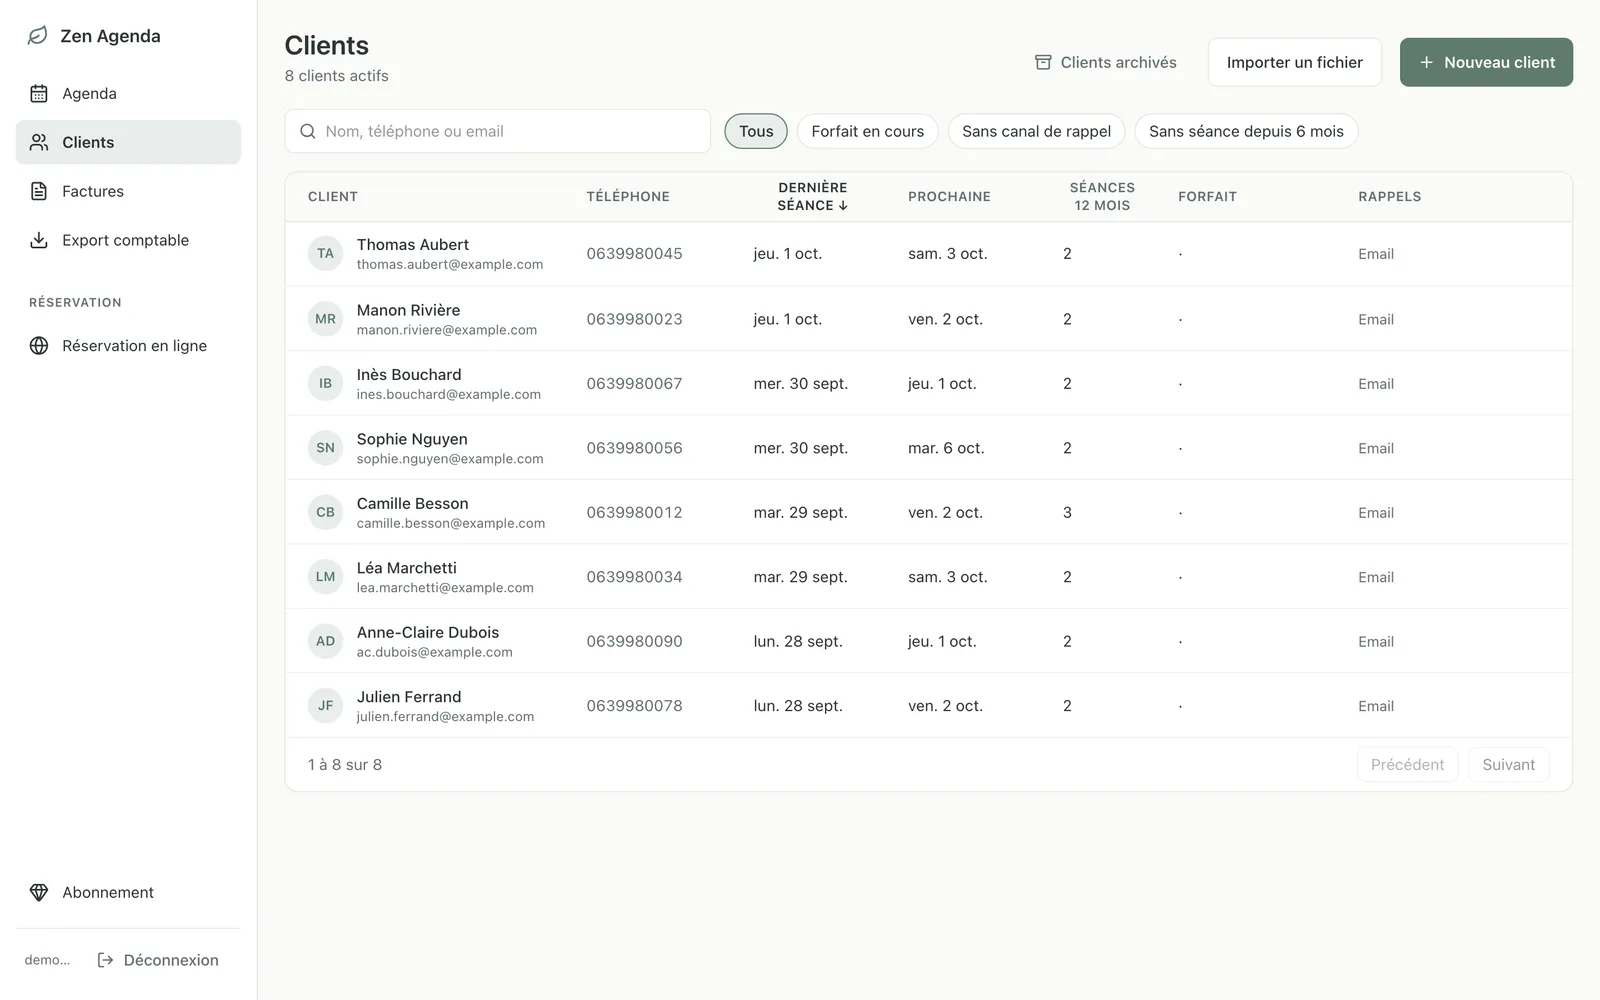This screenshot has height=1000, width=1600.
Task: Click the Clients people icon in sidebar
Action: click(39, 142)
